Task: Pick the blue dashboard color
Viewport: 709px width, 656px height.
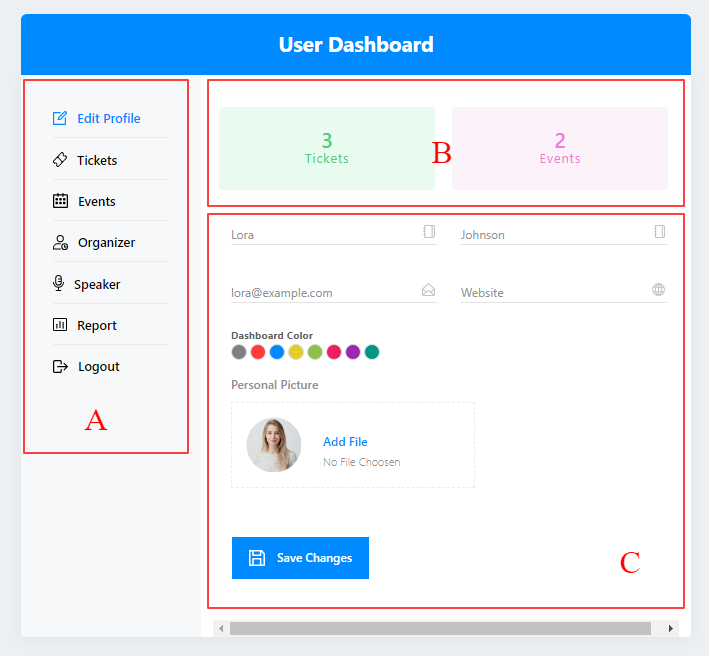Action: (x=277, y=352)
